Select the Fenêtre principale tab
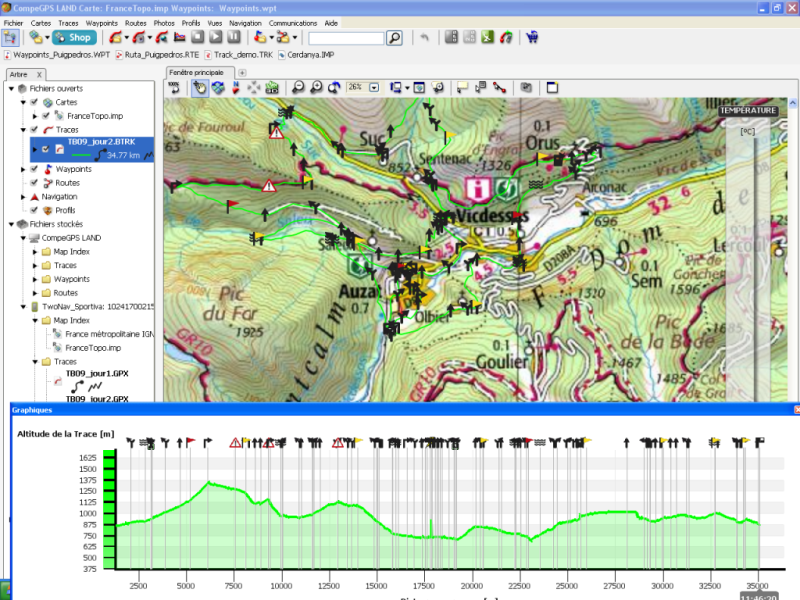Screen dimensions: 800x600 click(199, 72)
